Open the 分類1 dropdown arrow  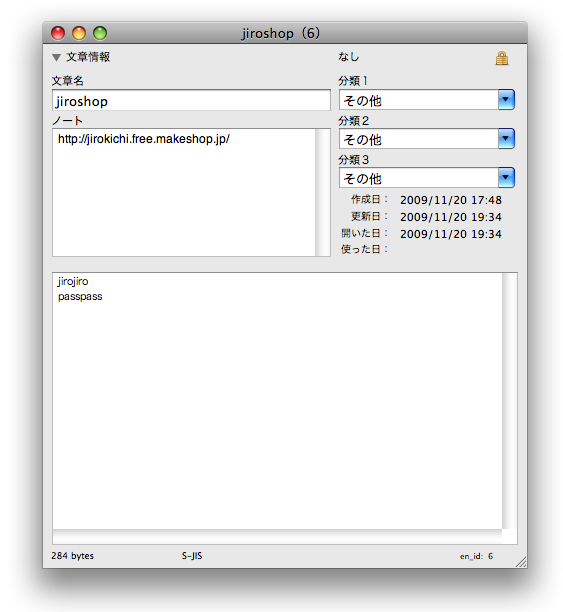point(506,100)
